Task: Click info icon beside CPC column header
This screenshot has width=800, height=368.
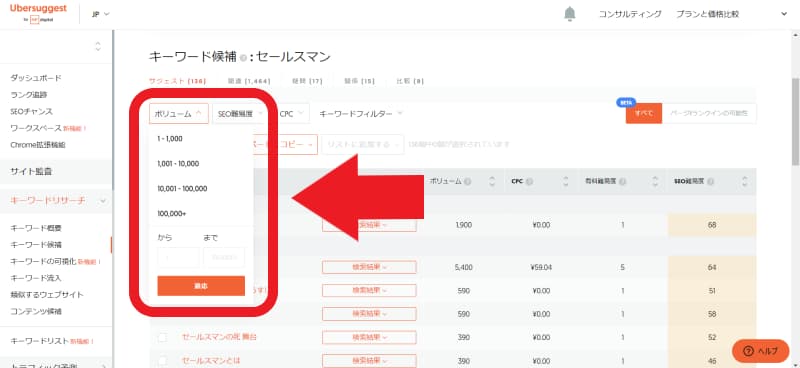Action: (x=530, y=181)
